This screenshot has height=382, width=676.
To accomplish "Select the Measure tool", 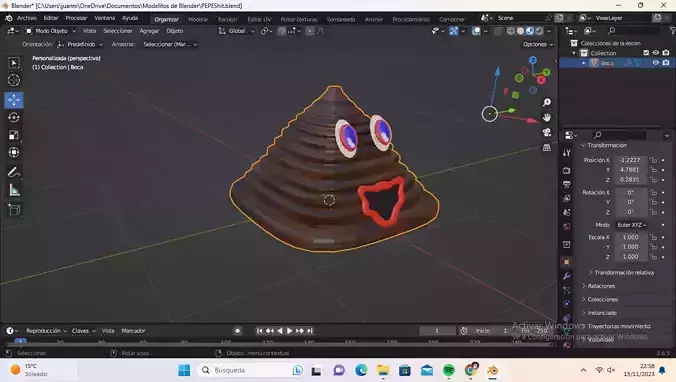I will point(14,190).
